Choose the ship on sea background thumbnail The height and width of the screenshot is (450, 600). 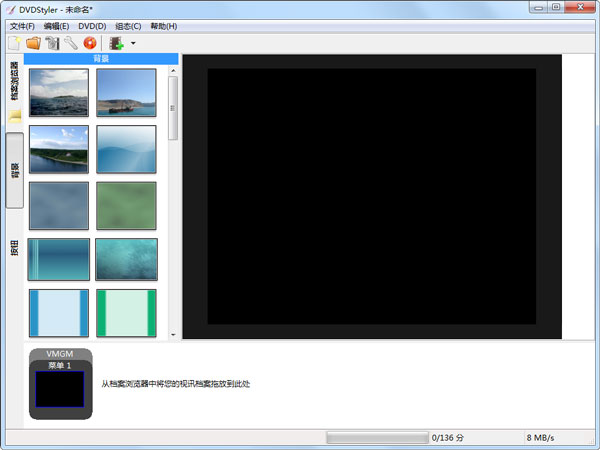pos(126,93)
